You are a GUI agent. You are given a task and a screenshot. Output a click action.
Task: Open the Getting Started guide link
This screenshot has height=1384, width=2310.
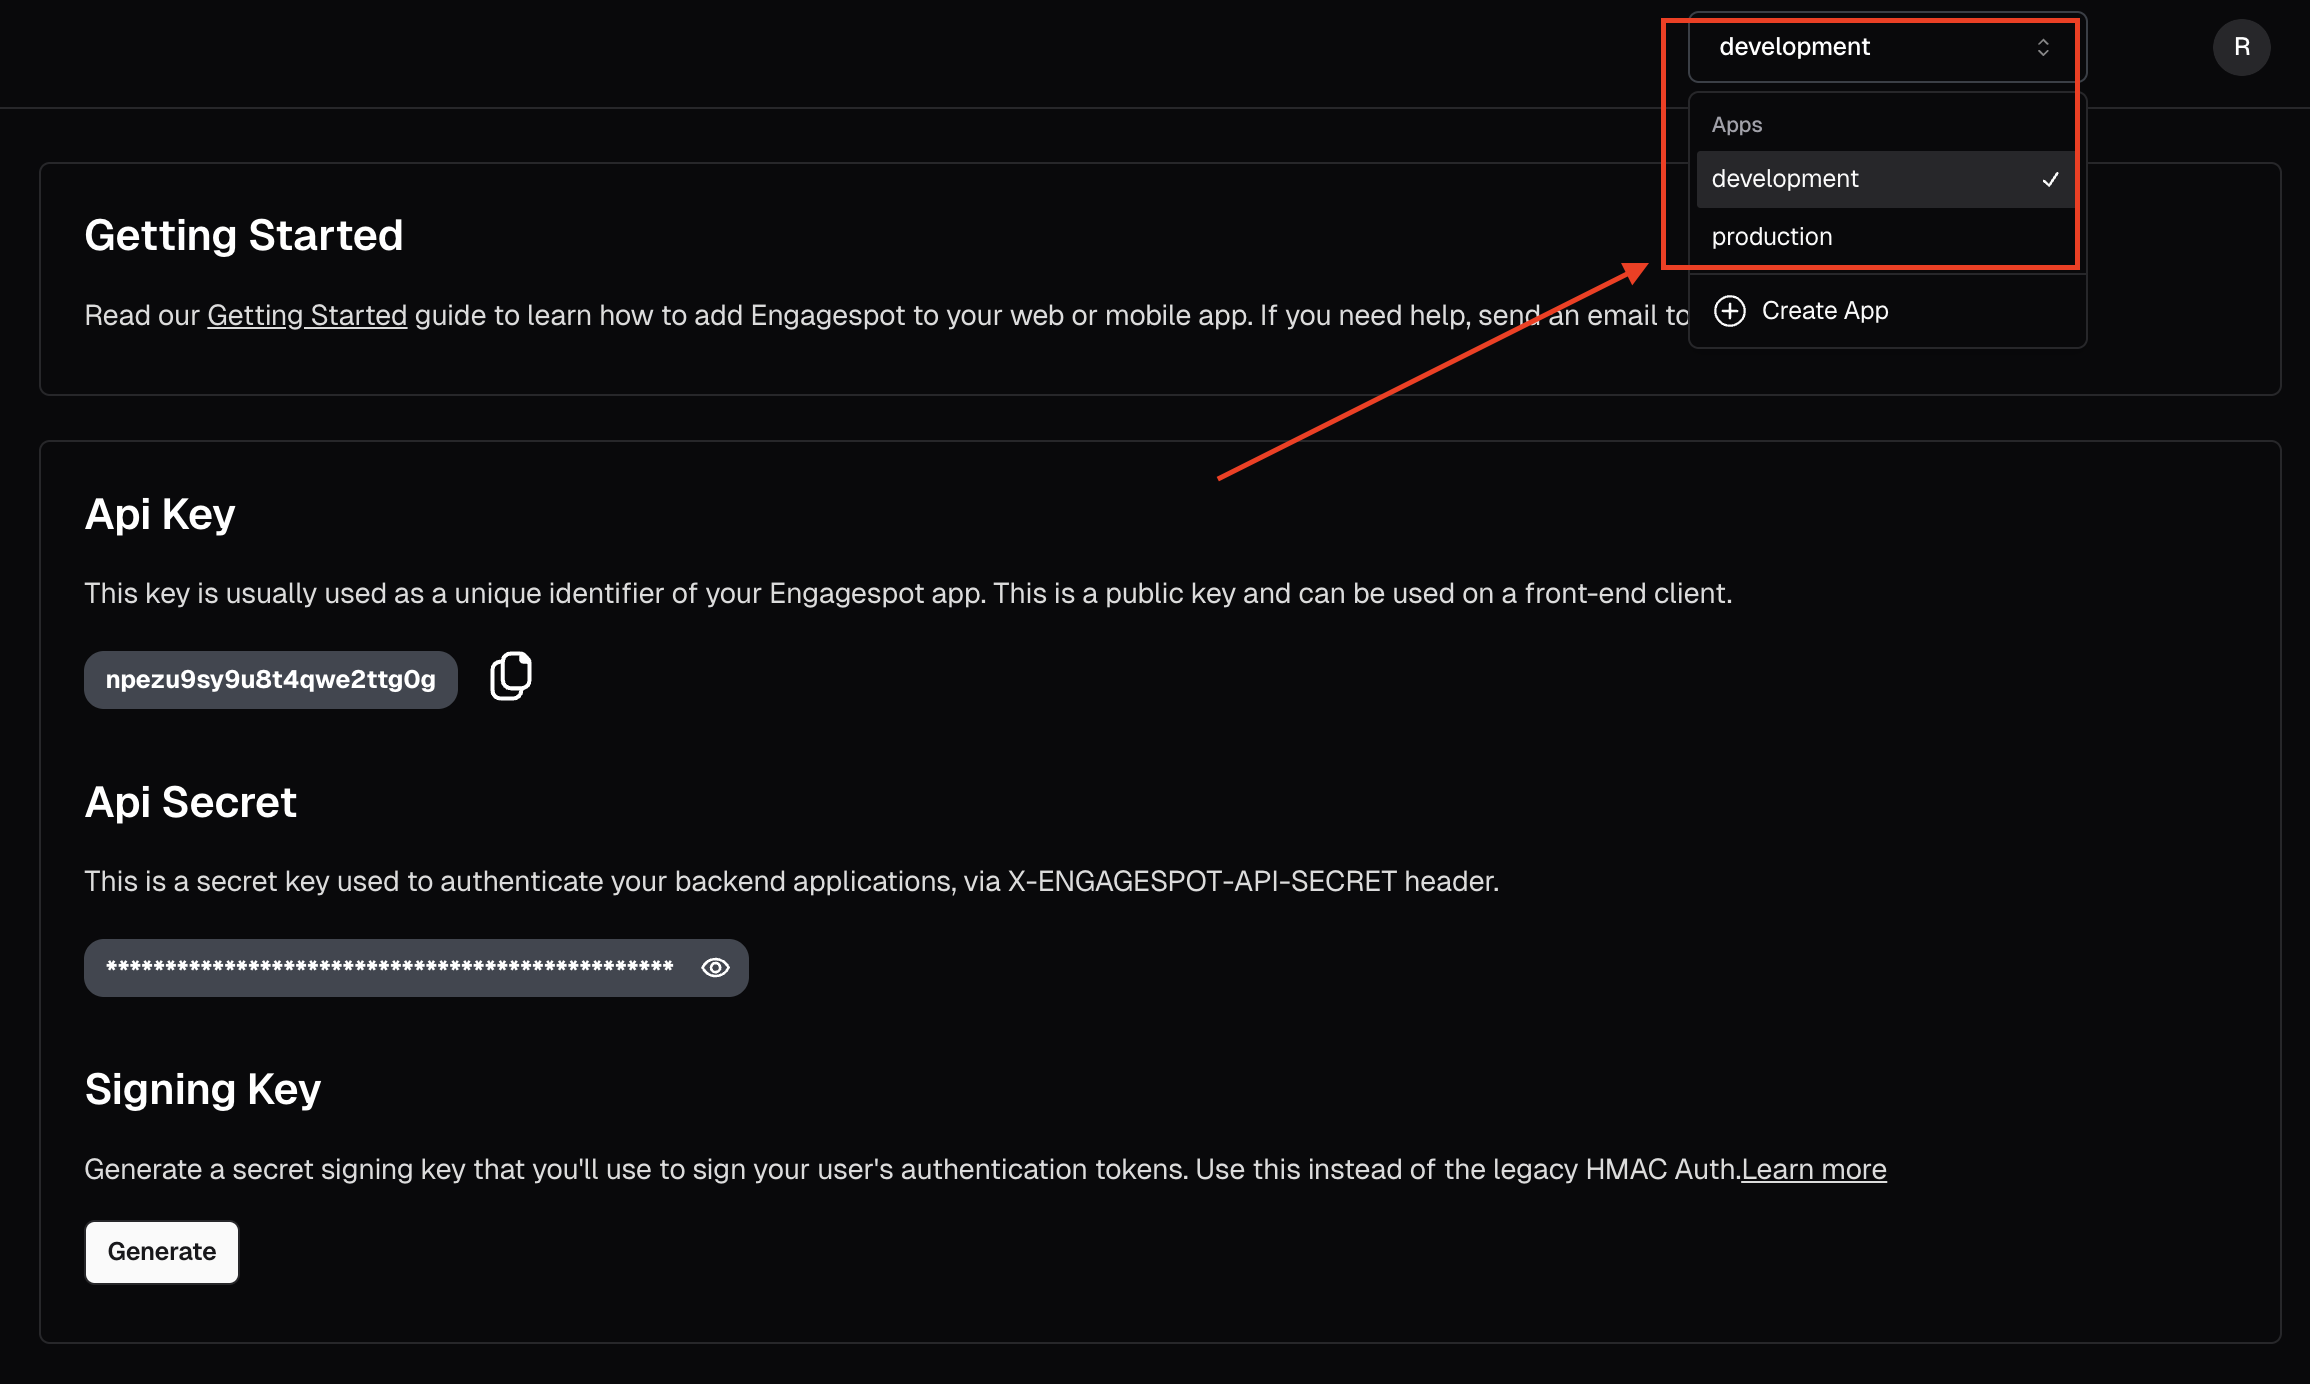point(307,315)
